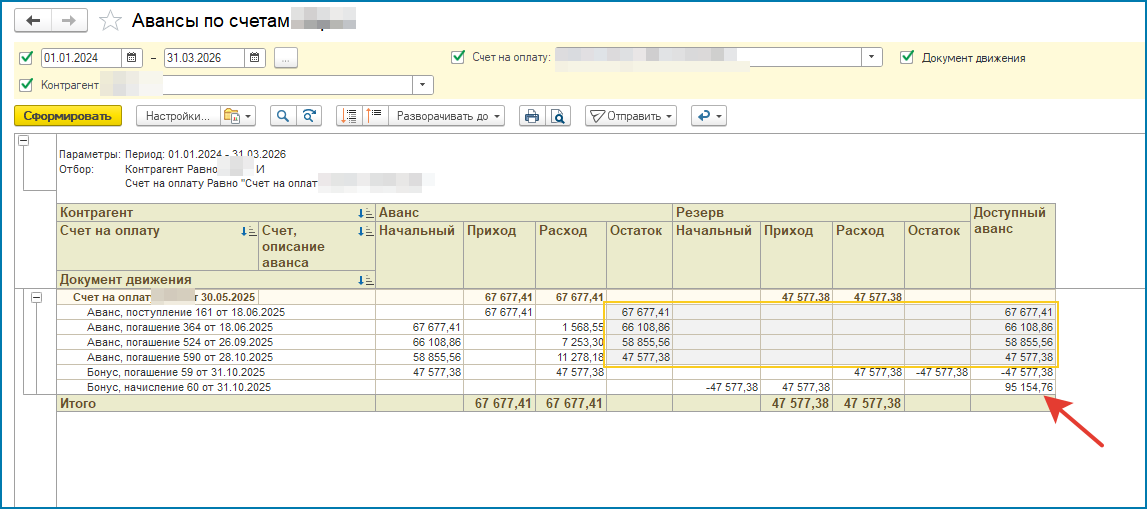Uncheck the Контрагент filter checkbox

tap(26, 85)
